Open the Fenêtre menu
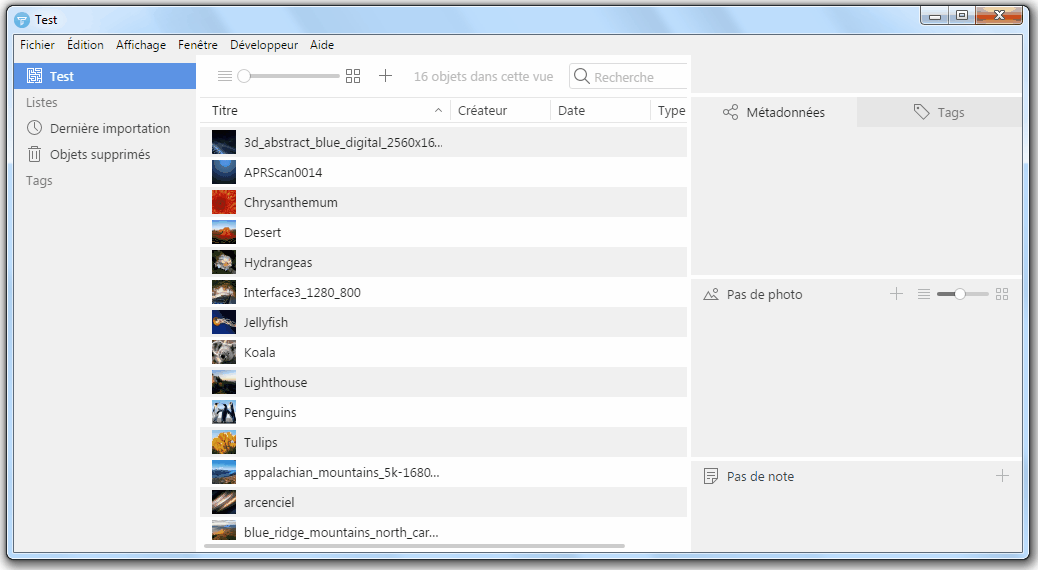This screenshot has width=1038, height=570. click(198, 45)
